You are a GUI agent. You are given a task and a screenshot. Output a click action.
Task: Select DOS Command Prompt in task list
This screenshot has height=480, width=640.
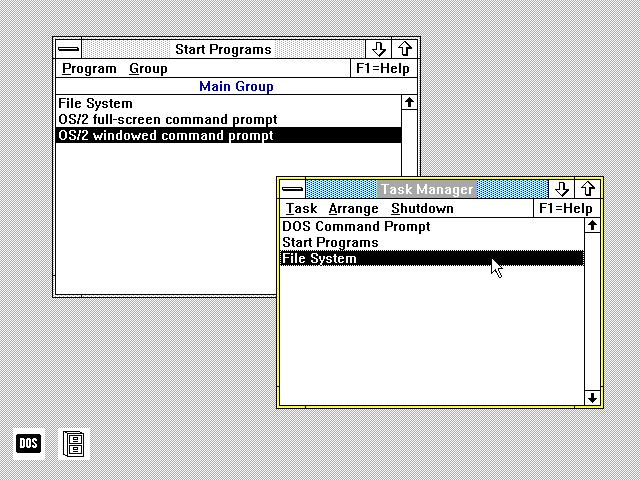[x=432, y=226]
